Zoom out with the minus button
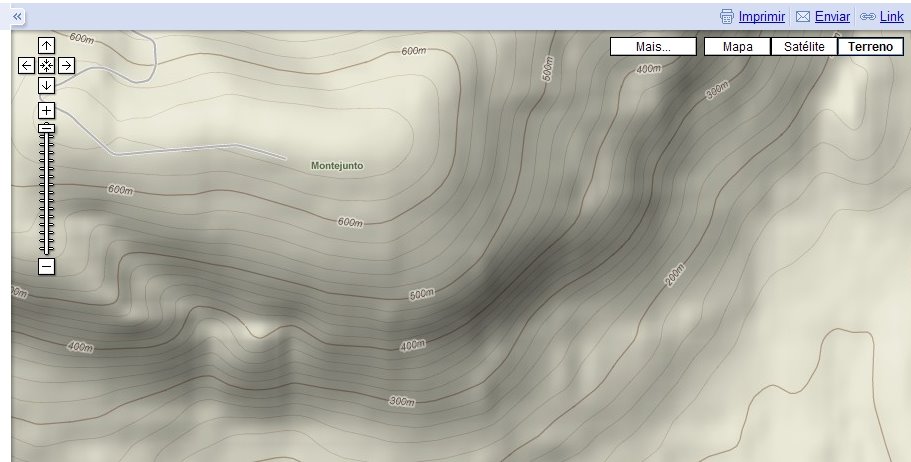 pos(46,266)
